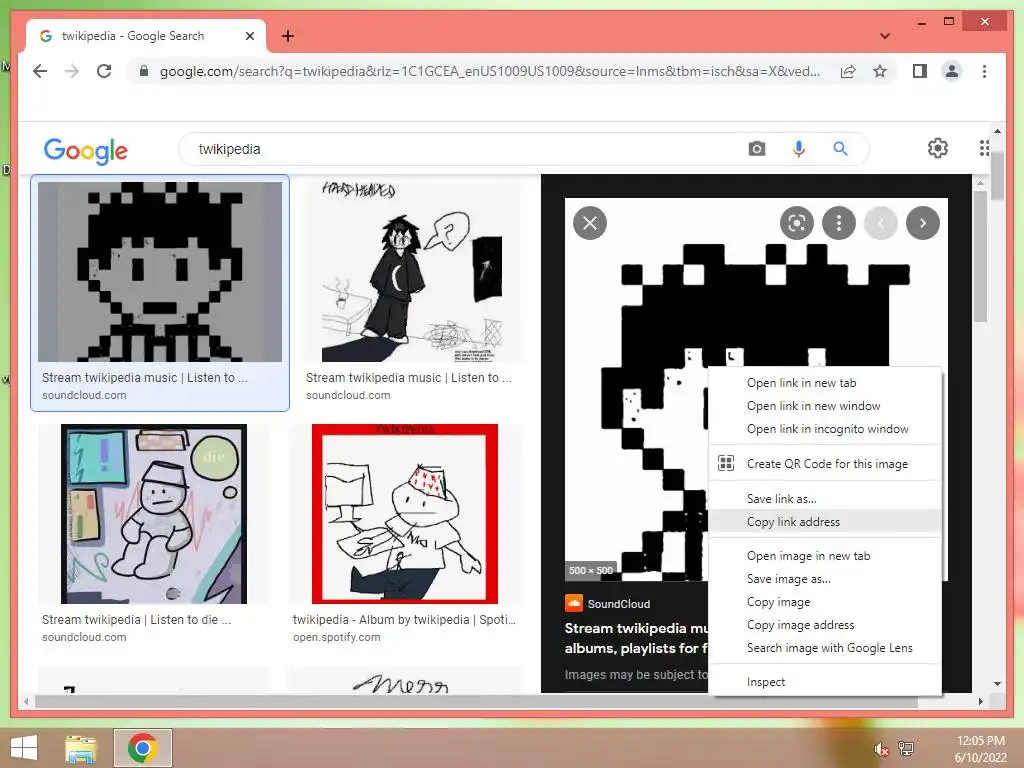Show the previous preview image

(881, 223)
